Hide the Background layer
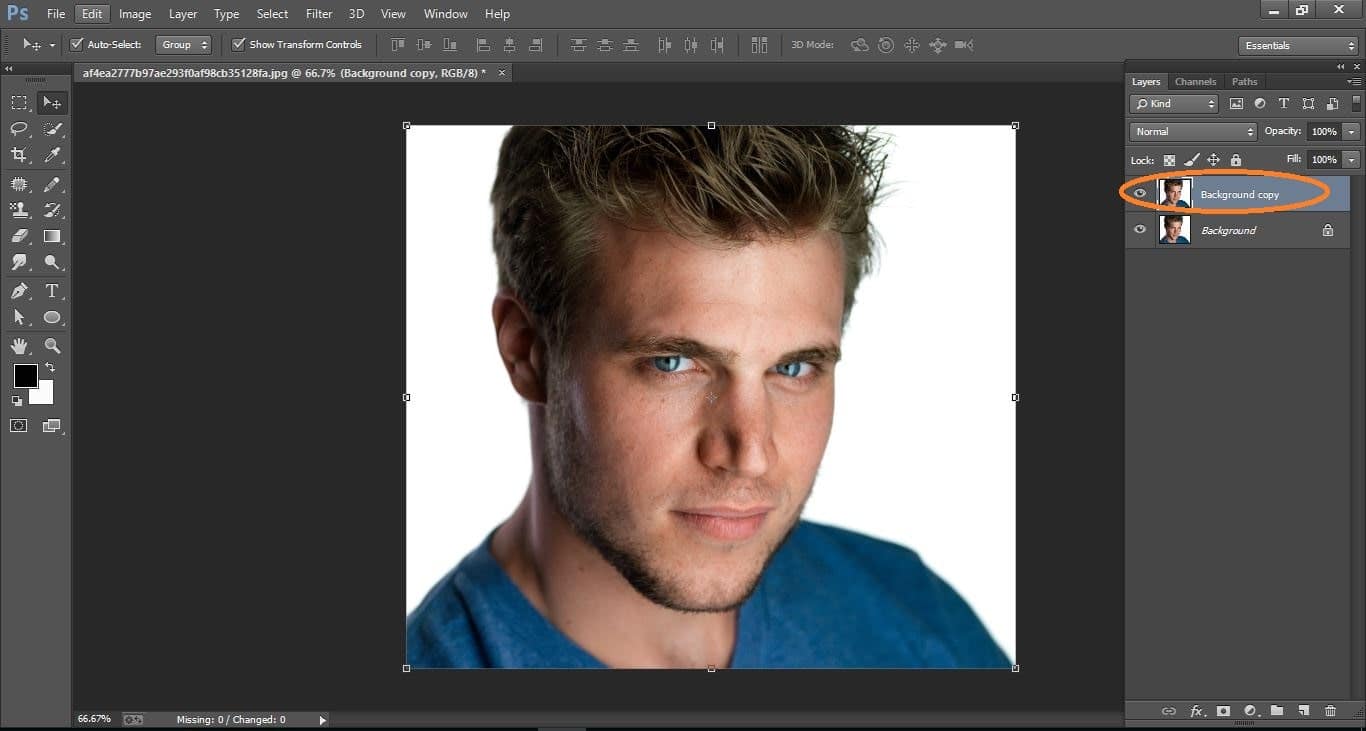 pos(1139,230)
